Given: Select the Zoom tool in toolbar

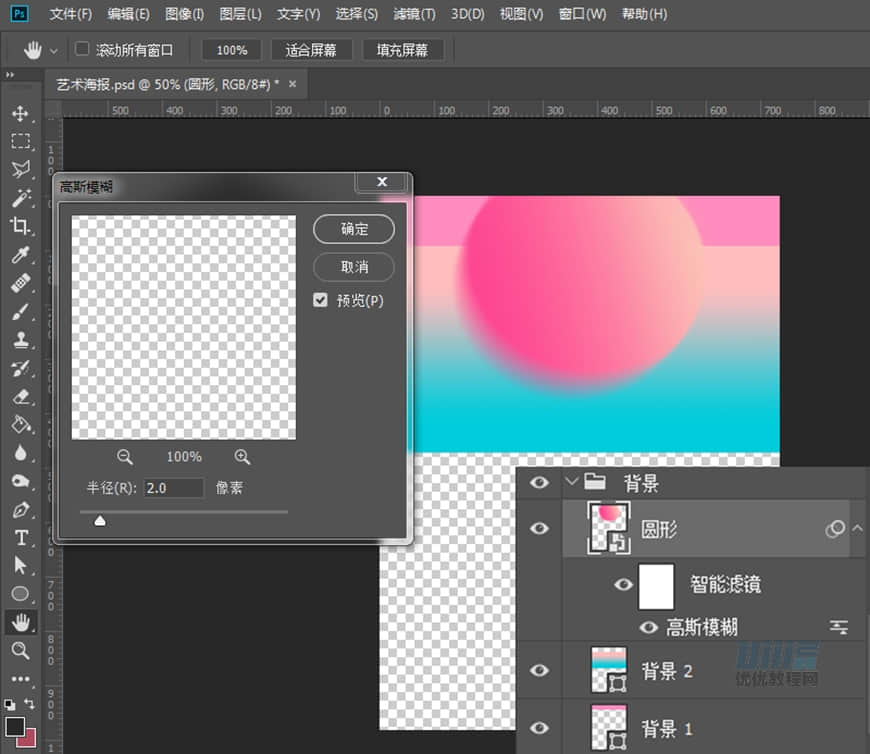Looking at the screenshot, I should point(20,651).
